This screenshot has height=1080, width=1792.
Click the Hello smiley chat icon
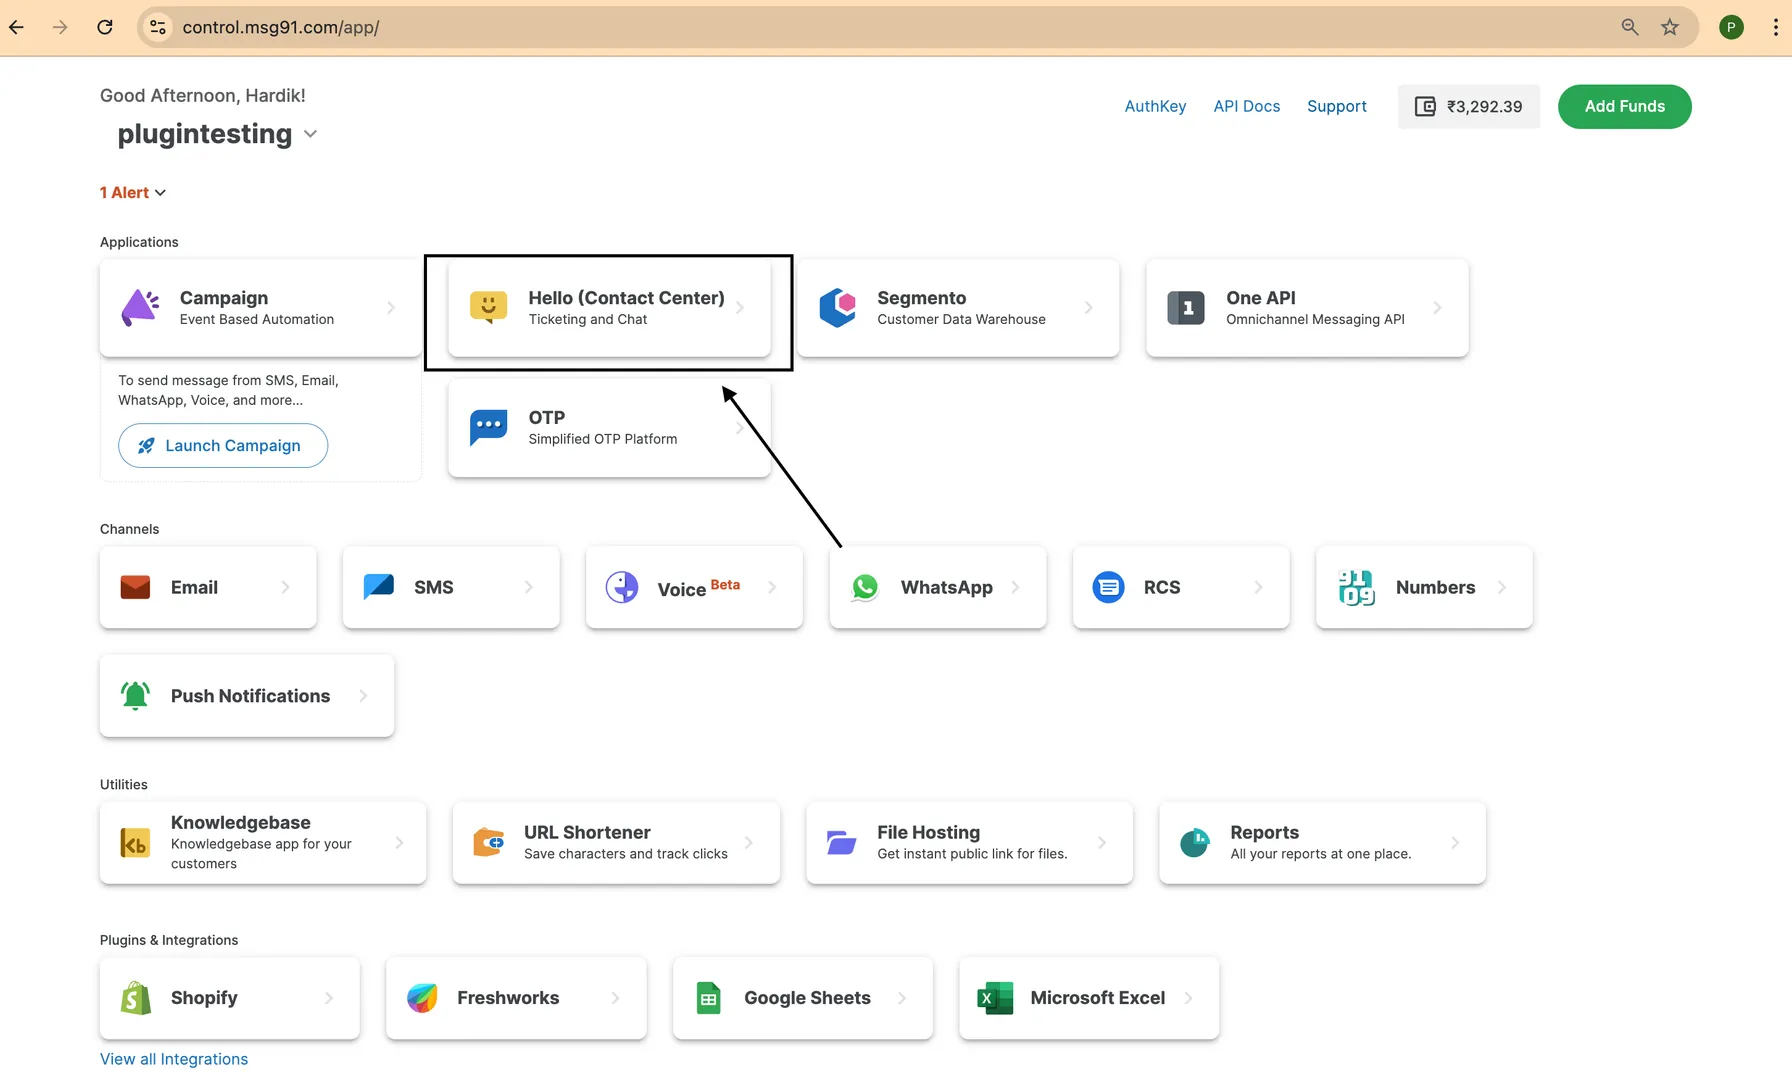(x=489, y=308)
